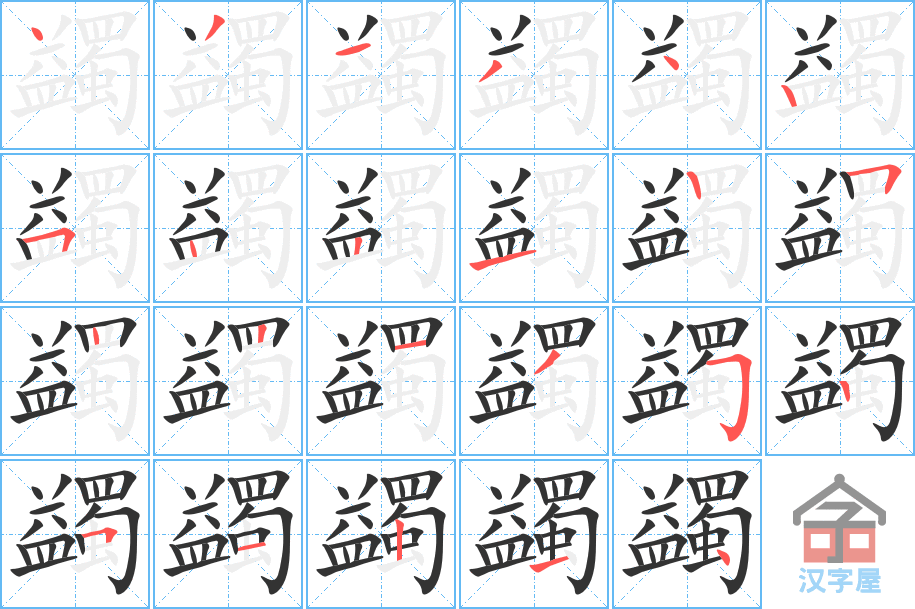This screenshot has width=915, height=609.
Task: Select the fifth stroke step cell
Action: pyautogui.click(x=687, y=75)
